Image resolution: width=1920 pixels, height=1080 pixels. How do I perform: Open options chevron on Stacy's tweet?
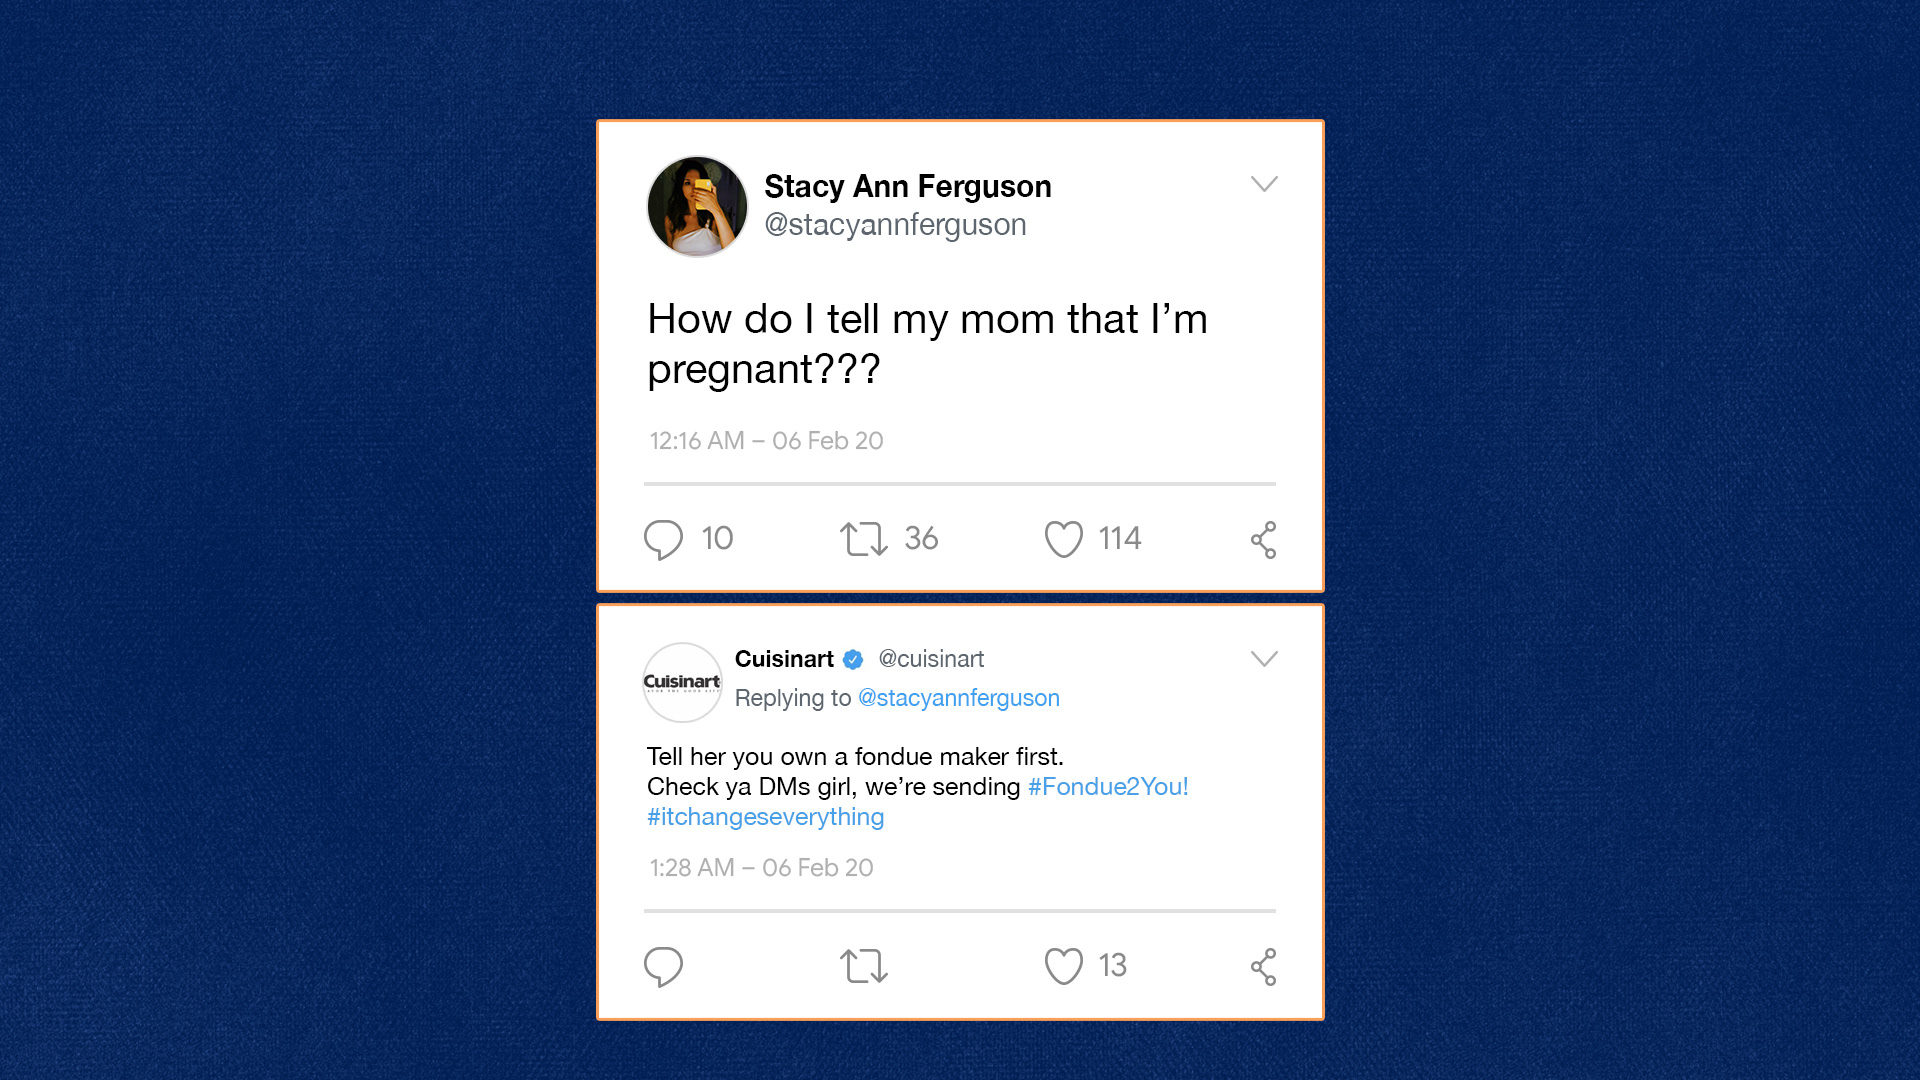coord(1264,184)
